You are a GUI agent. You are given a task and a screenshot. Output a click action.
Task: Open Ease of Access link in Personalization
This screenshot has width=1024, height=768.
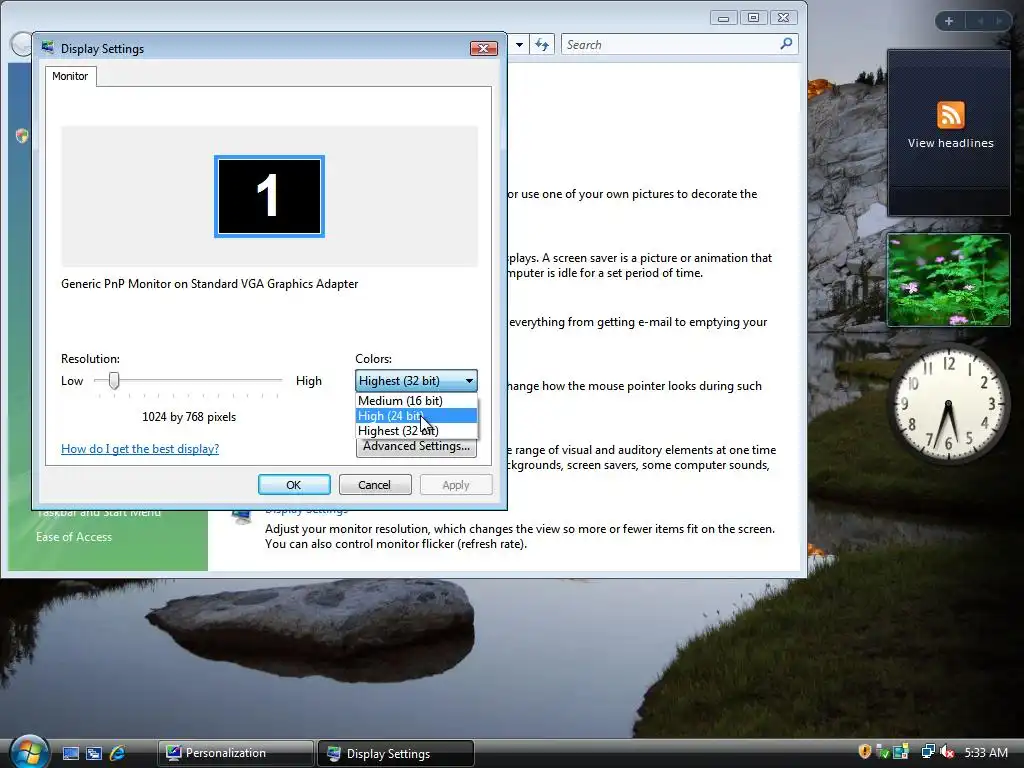(x=74, y=537)
